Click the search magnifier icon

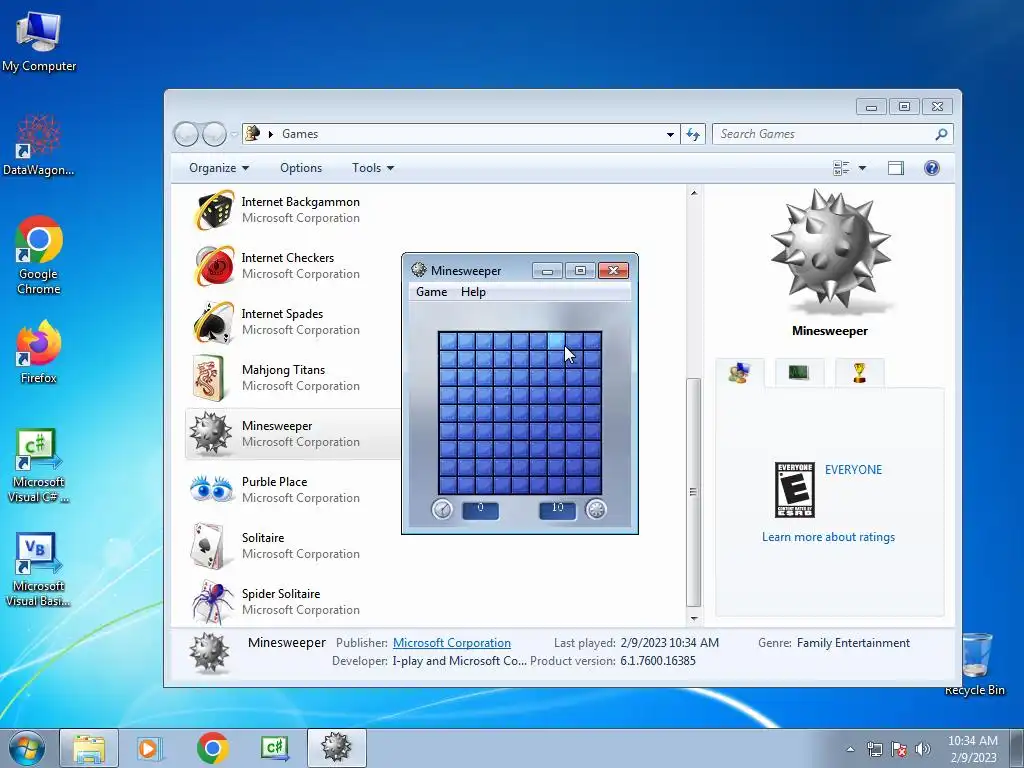(x=941, y=134)
